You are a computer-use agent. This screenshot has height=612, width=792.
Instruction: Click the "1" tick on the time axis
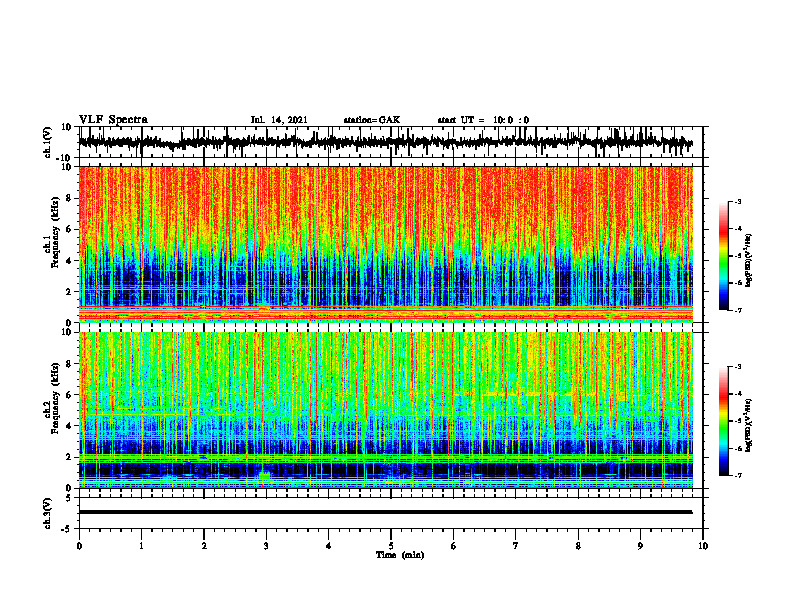coord(141,546)
